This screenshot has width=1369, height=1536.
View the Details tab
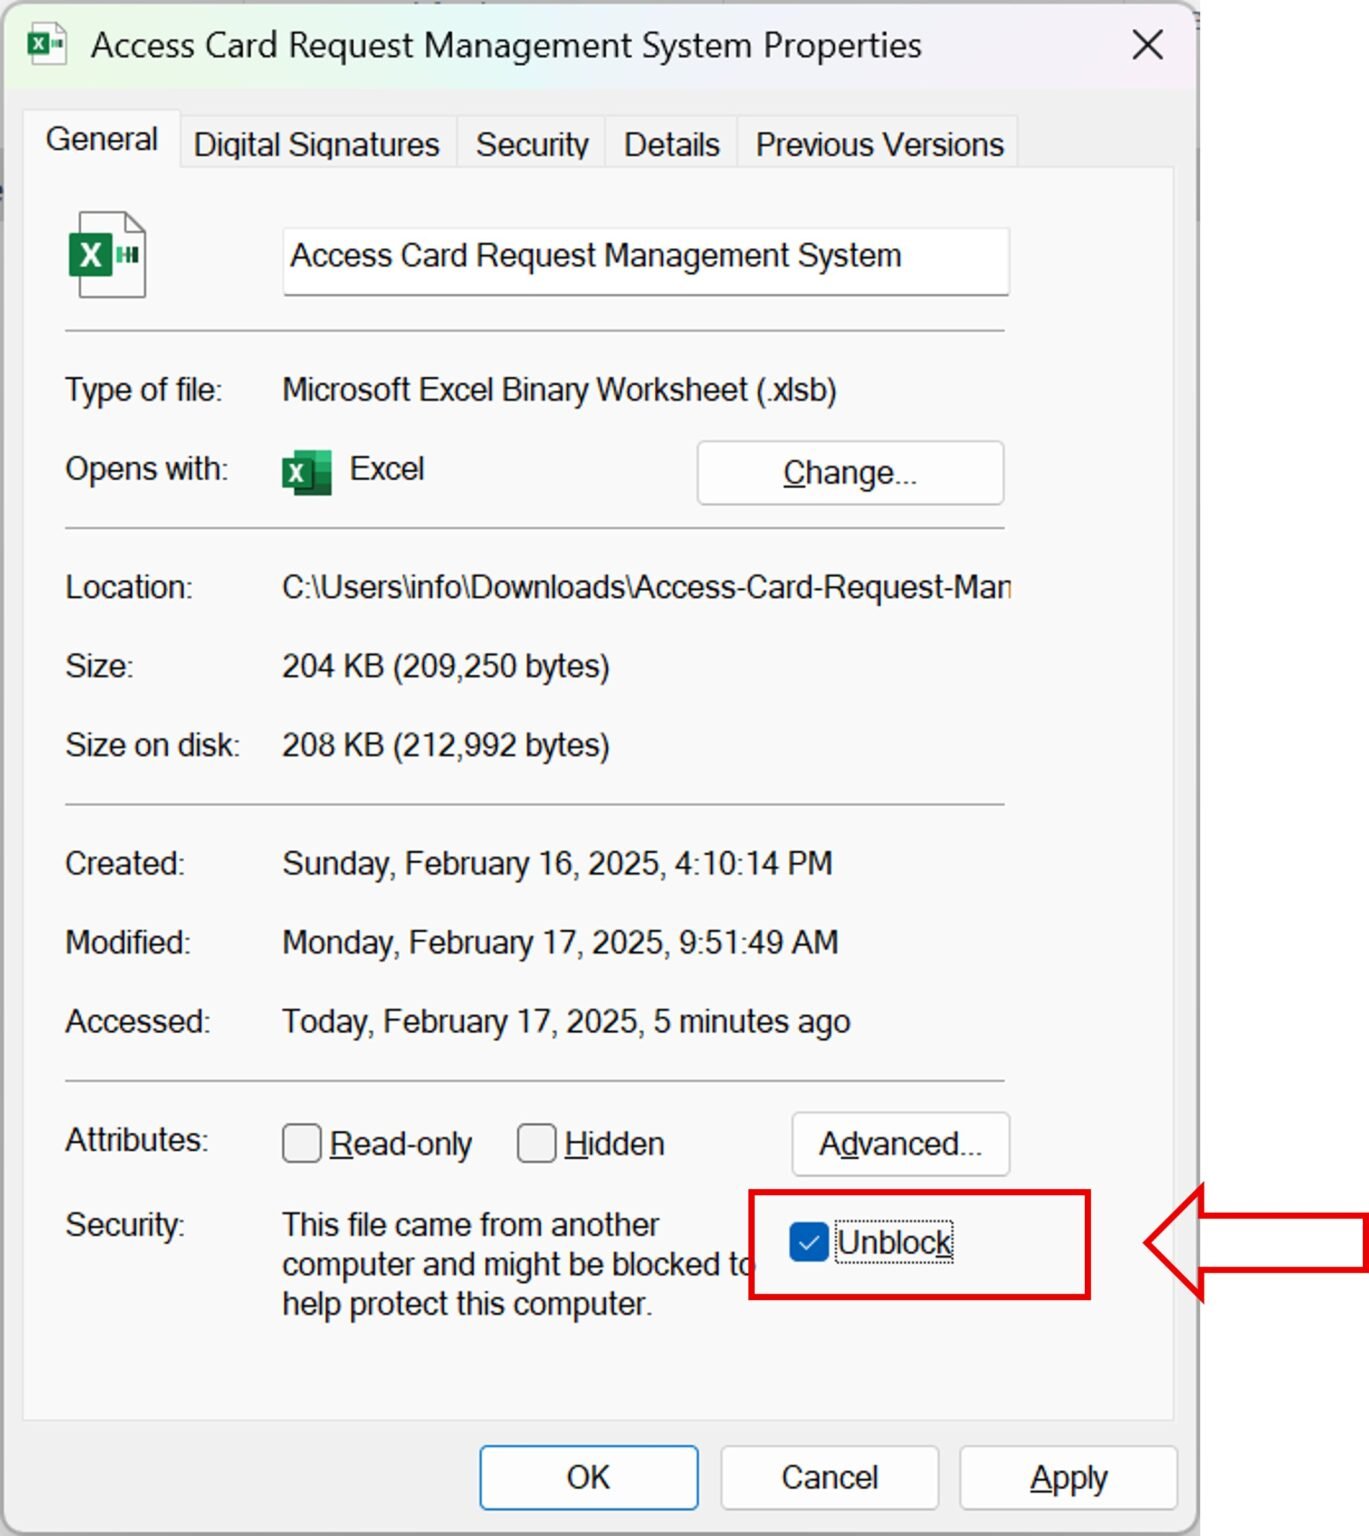(x=670, y=143)
